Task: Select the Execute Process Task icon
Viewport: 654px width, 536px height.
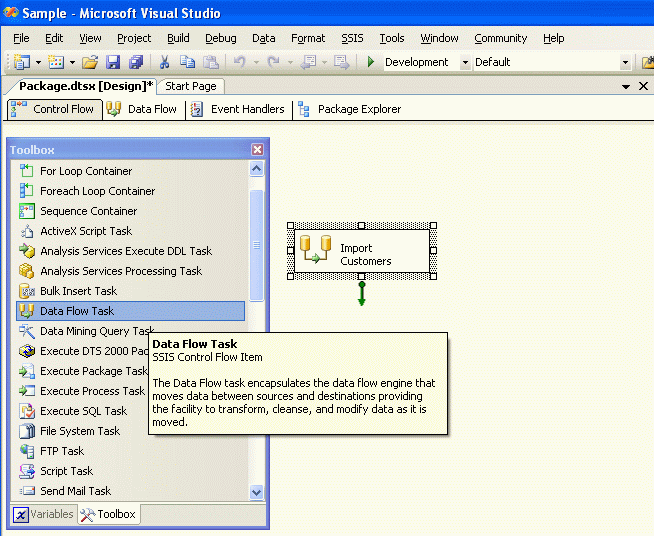Action: coord(27,391)
